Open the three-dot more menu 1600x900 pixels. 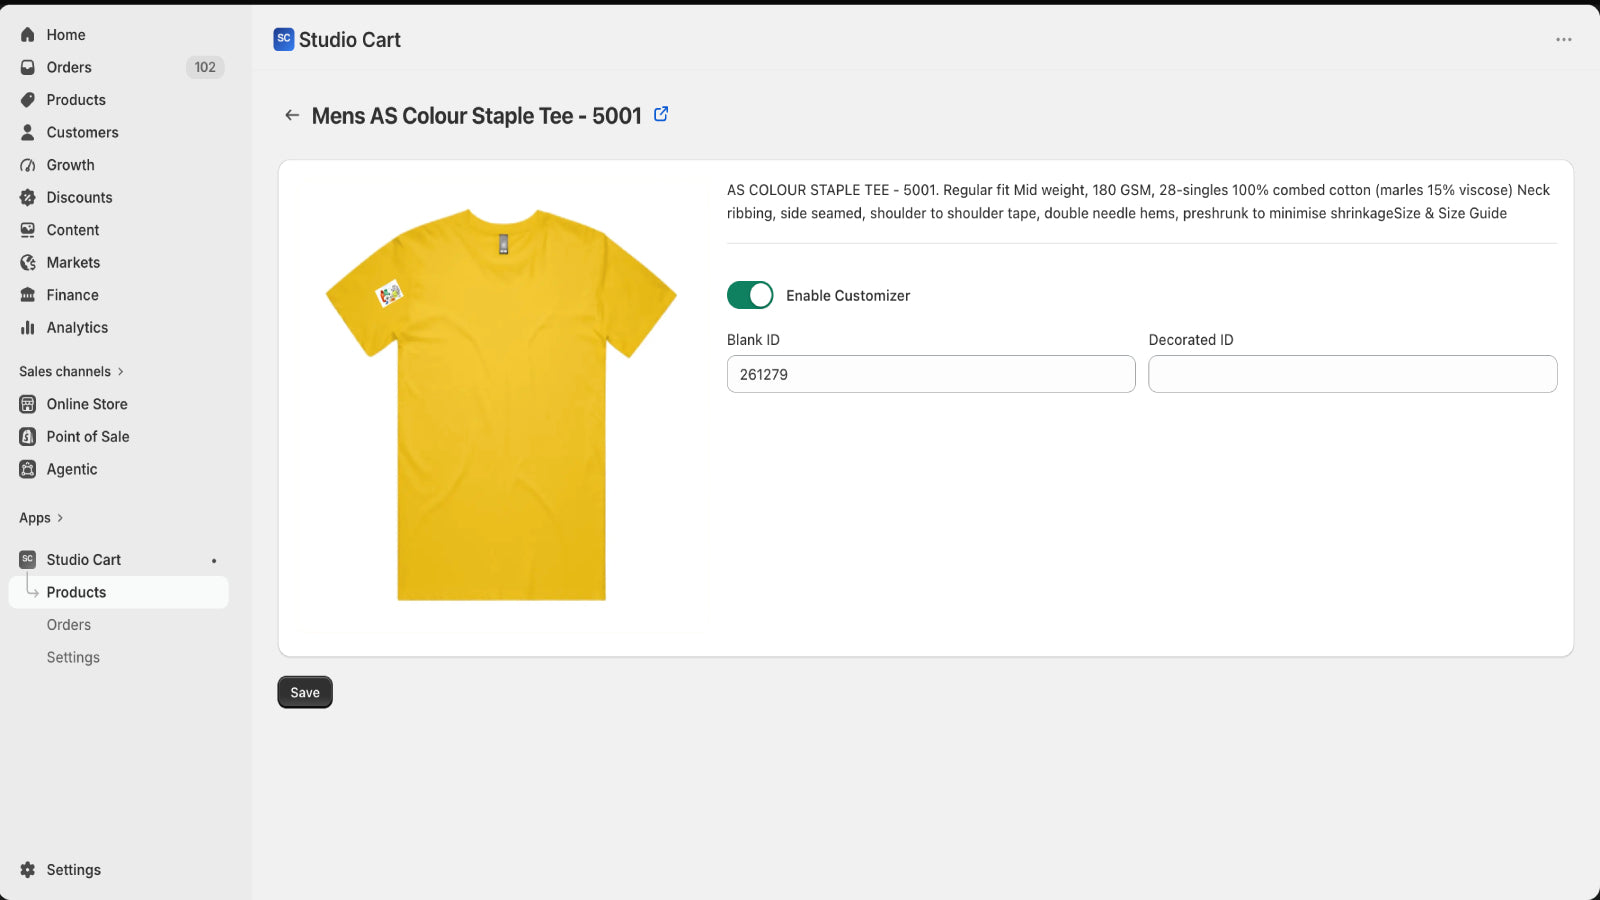tap(1564, 40)
